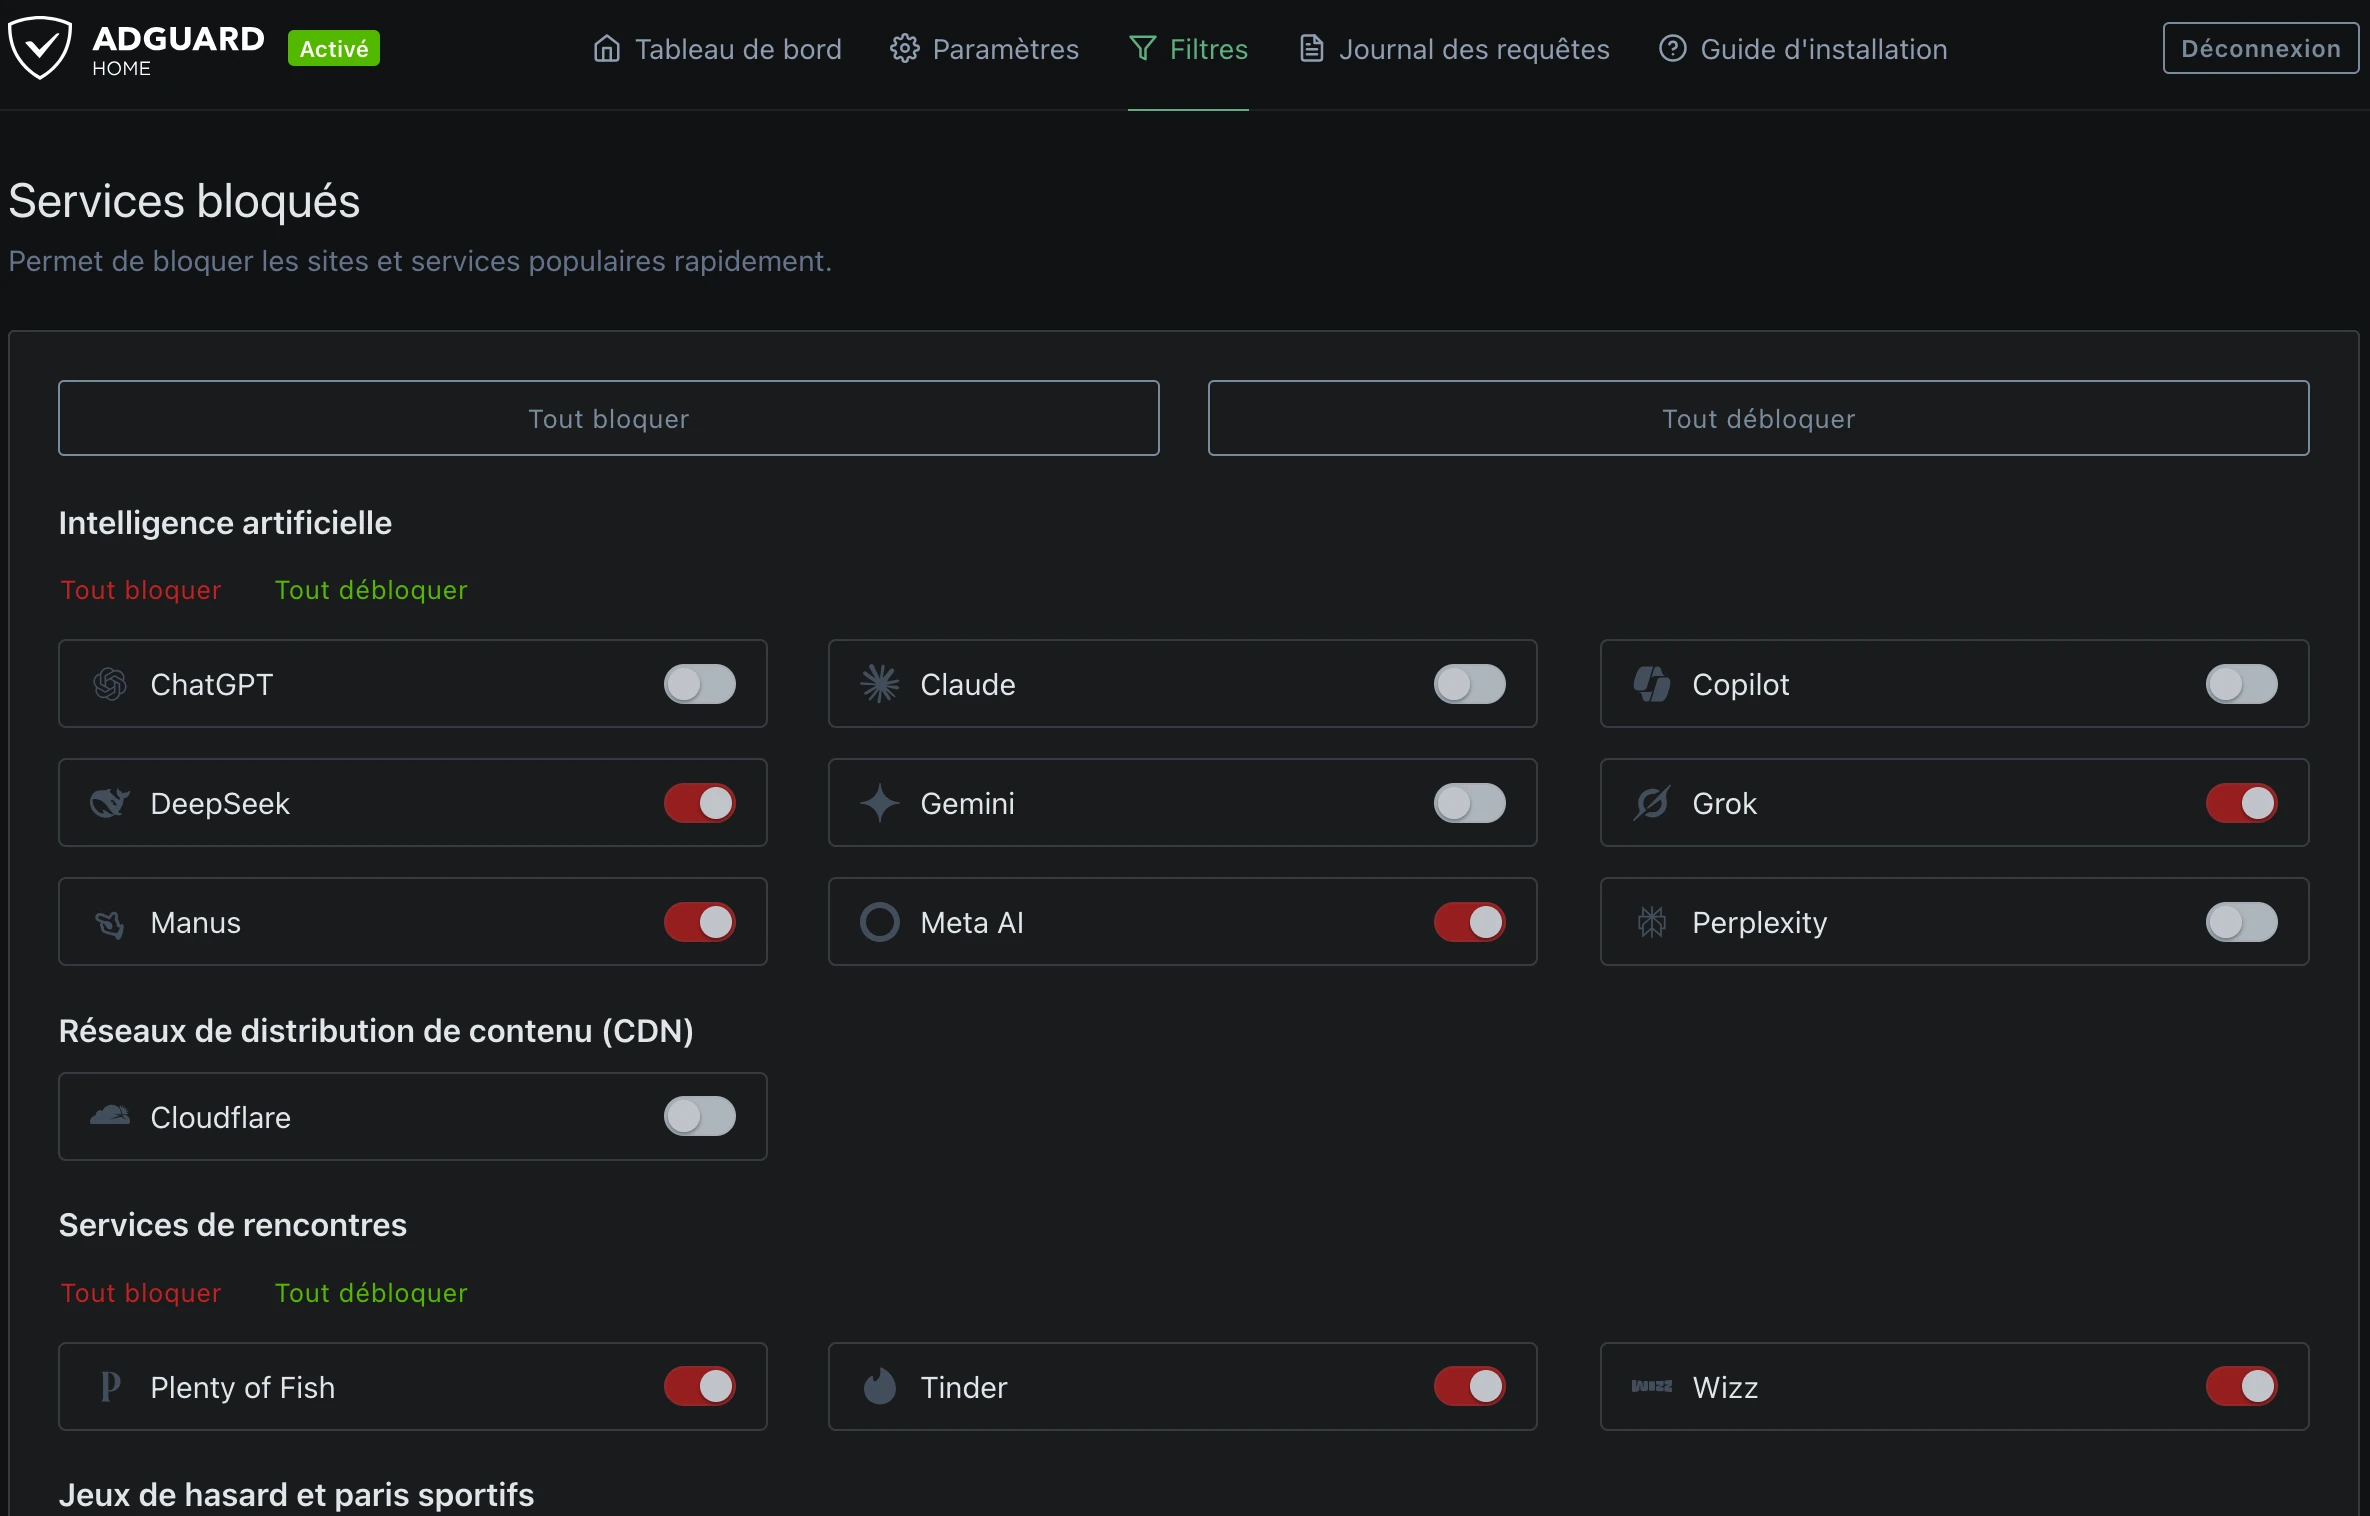Click the funnel icon beside Filtres
Viewport: 2370px width, 1516px height.
click(x=1143, y=48)
